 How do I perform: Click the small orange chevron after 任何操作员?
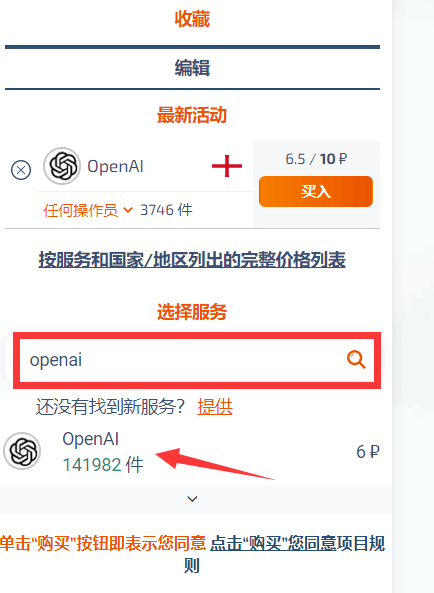click(x=128, y=210)
